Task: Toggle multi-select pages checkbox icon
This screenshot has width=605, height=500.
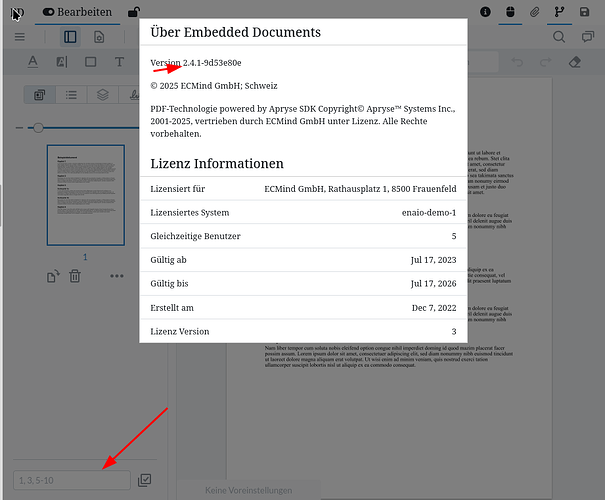Action: (145, 480)
